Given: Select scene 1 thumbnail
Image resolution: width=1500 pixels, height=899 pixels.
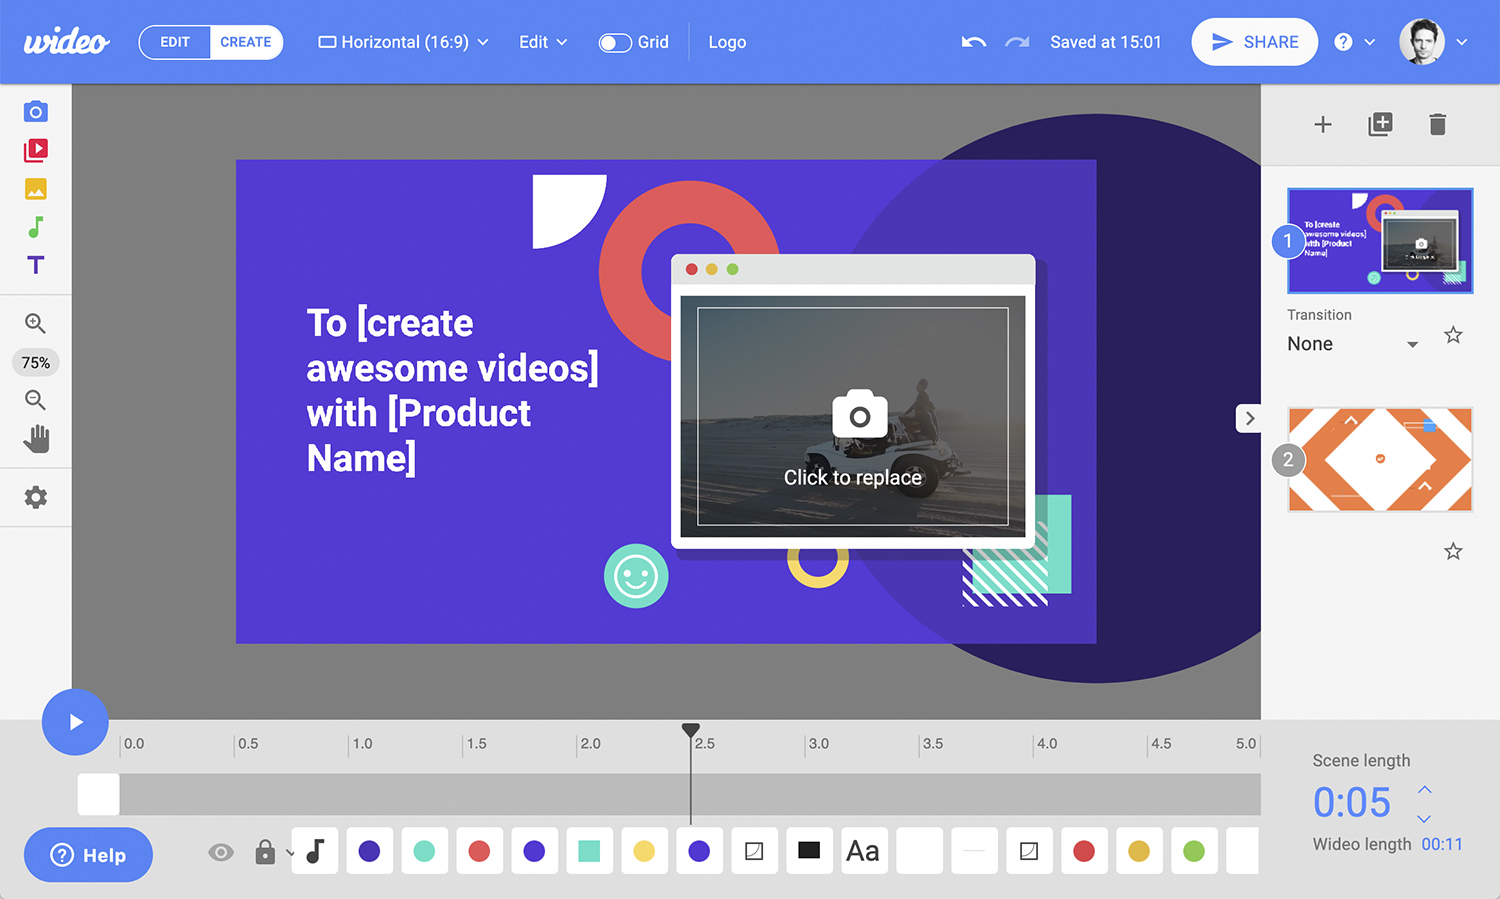Looking at the screenshot, I should (x=1380, y=240).
